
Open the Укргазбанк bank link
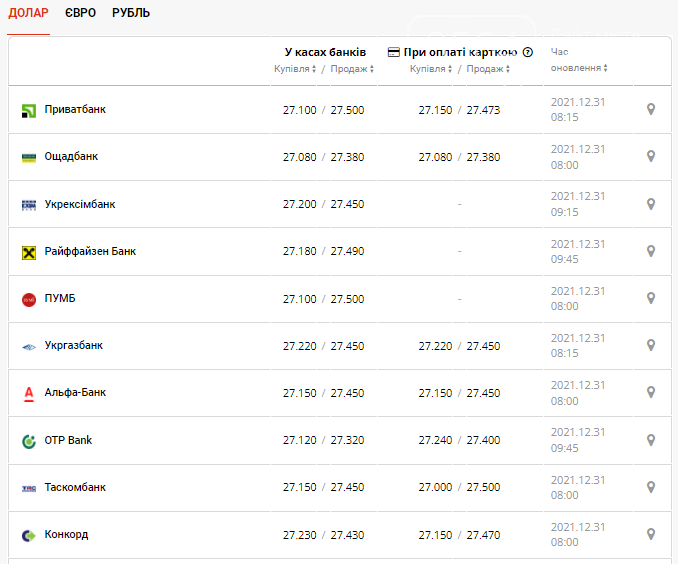[73, 345]
